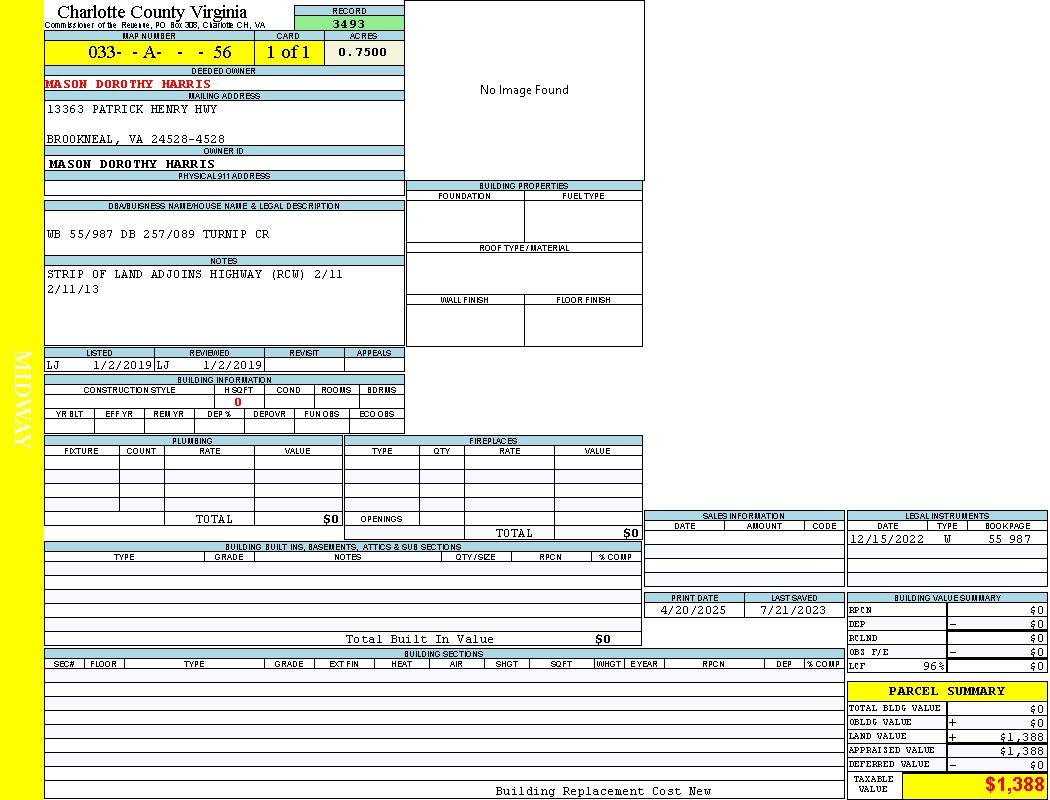Select the legal description text WB 55/987
The image size is (1050, 800).
click(158, 234)
